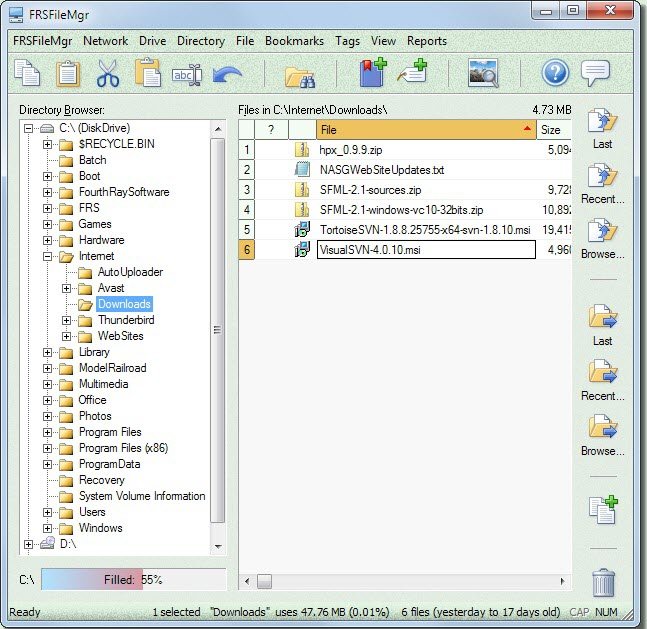The width and height of the screenshot is (647, 629).
Task: Click the C:\ Filled 55% usage bar
Action: (133, 579)
